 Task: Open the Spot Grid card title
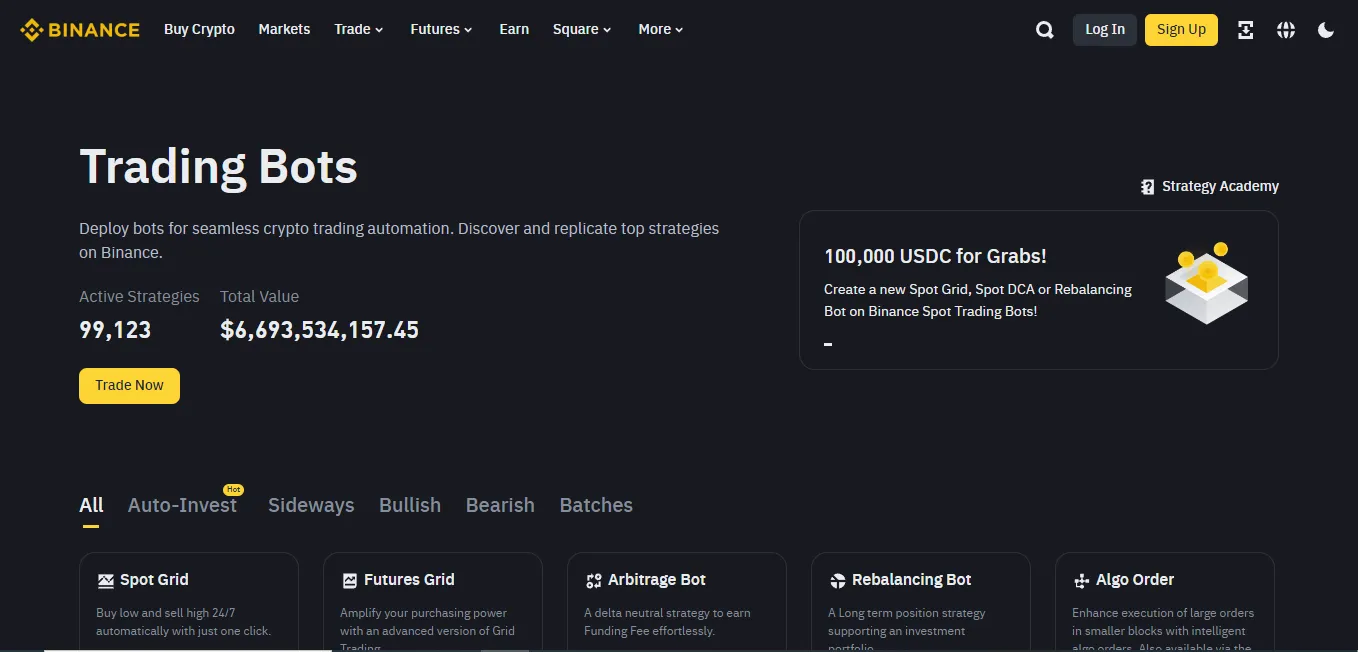click(x=154, y=580)
